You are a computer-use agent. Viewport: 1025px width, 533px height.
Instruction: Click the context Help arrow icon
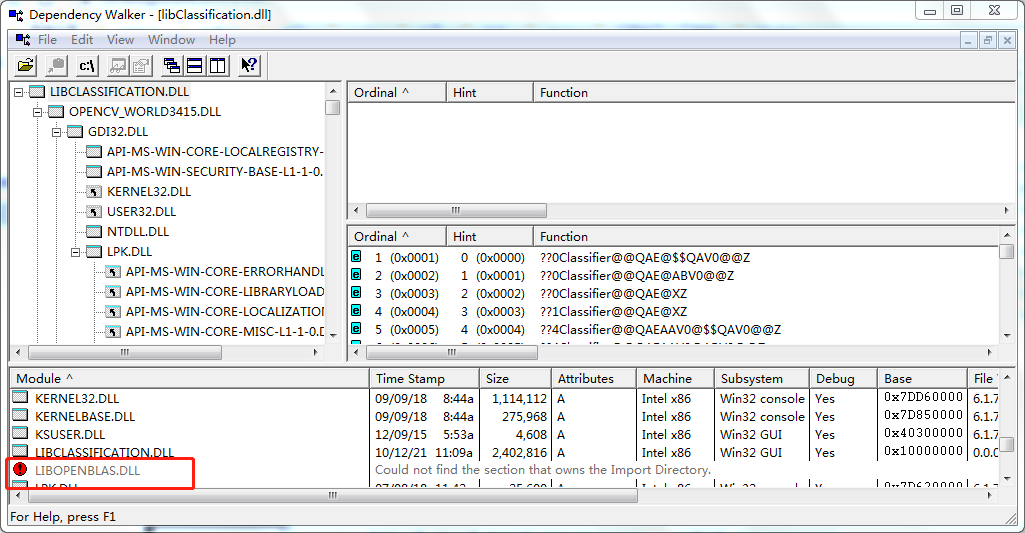[x=249, y=65]
